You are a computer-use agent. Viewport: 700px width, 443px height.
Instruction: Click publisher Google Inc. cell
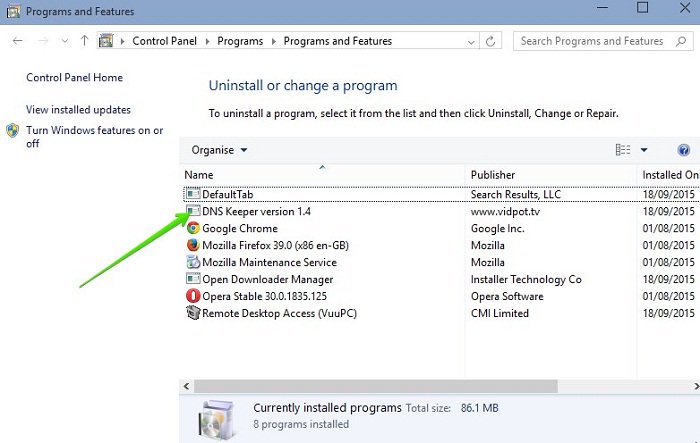tap(497, 228)
